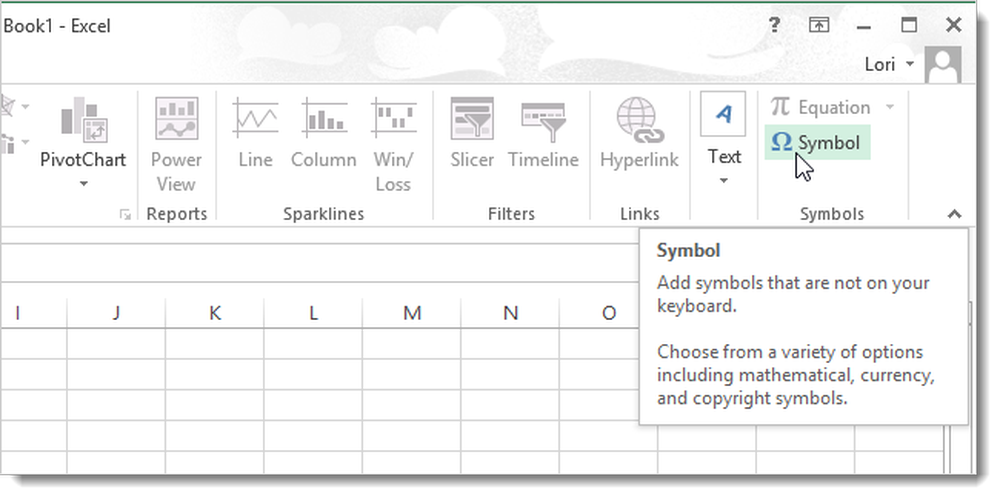Expand the Equation dropdown arrow

point(890,107)
